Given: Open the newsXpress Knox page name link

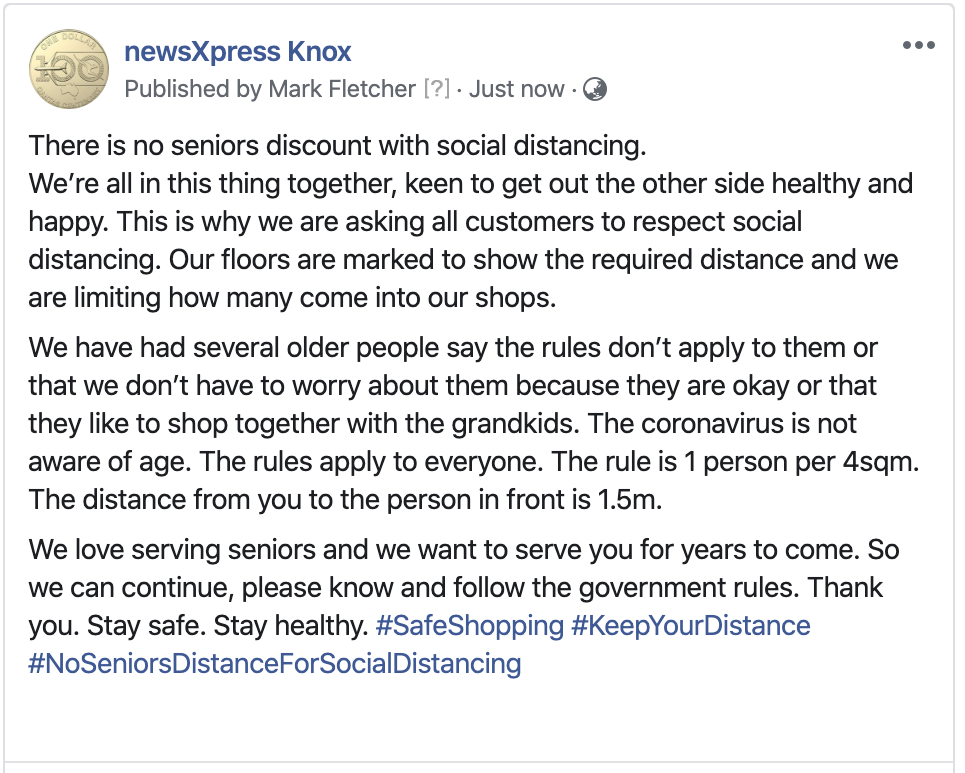Looking at the screenshot, I should [237, 51].
